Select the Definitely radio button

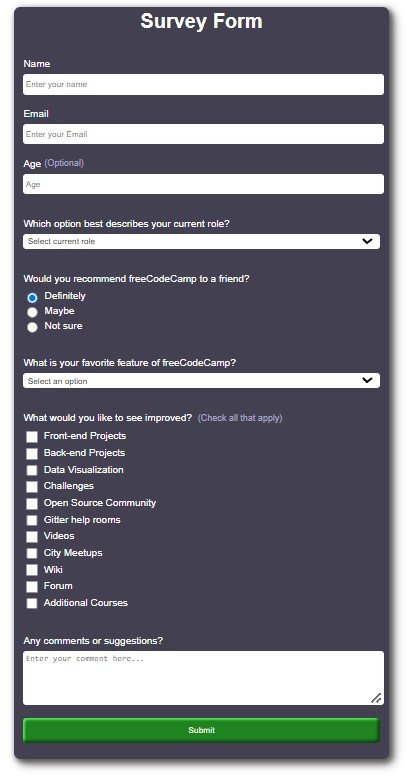tap(32, 297)
